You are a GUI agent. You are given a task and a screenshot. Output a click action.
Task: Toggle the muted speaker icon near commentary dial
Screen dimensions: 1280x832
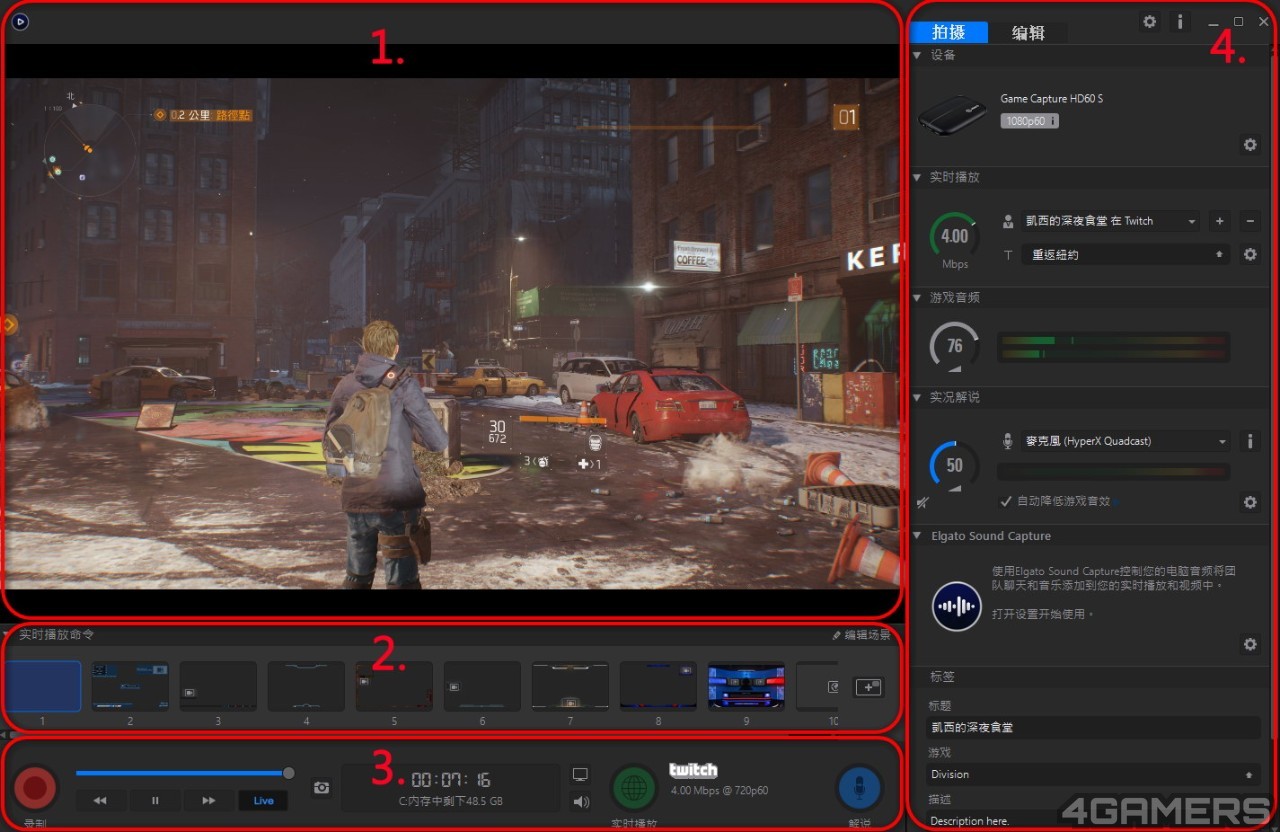point(923,502)
